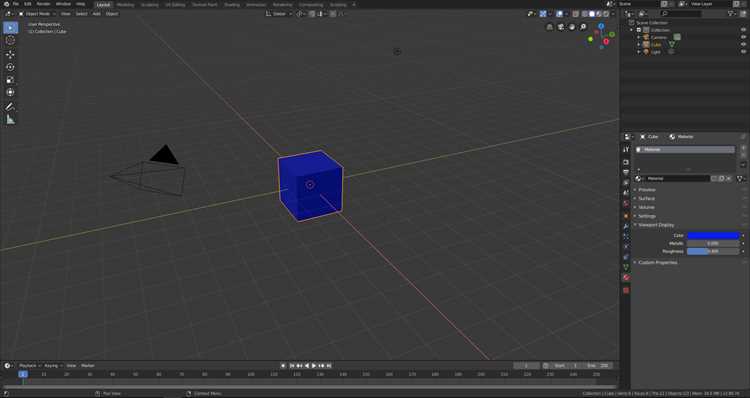The width and height of the screenshot is (750, 398).
Task: Switch to the Modeling workspace tab
Action: (x=125, y=4)
